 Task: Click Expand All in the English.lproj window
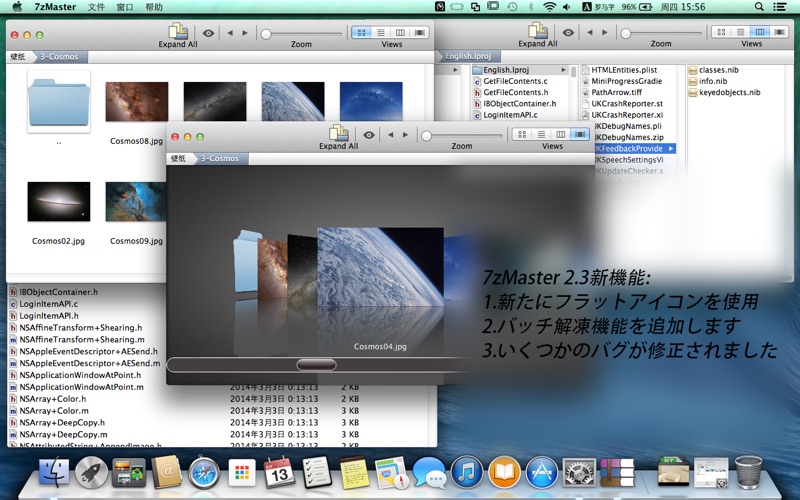[538, 35]
